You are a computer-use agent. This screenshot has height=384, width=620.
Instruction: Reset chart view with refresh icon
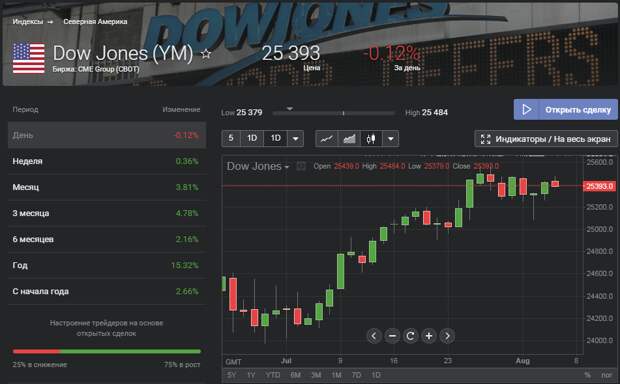click(x=410, y=336)
